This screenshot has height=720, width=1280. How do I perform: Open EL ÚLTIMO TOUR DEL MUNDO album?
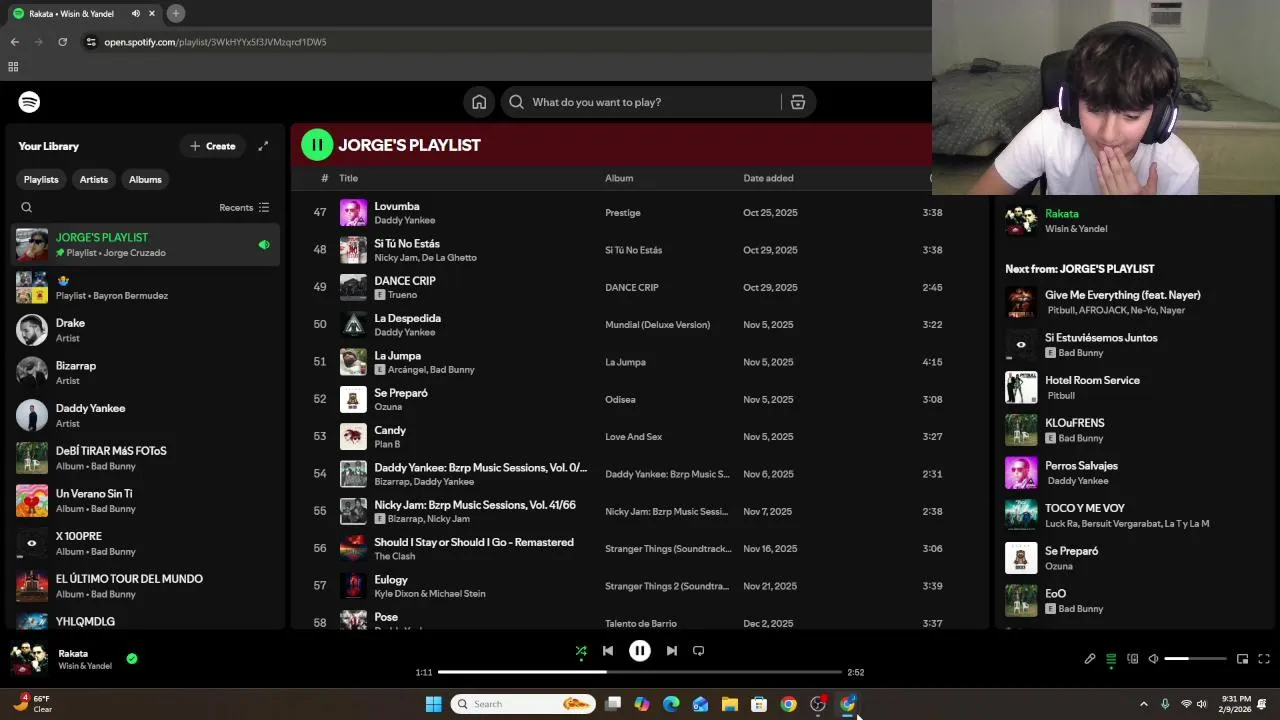coord(145,586)
